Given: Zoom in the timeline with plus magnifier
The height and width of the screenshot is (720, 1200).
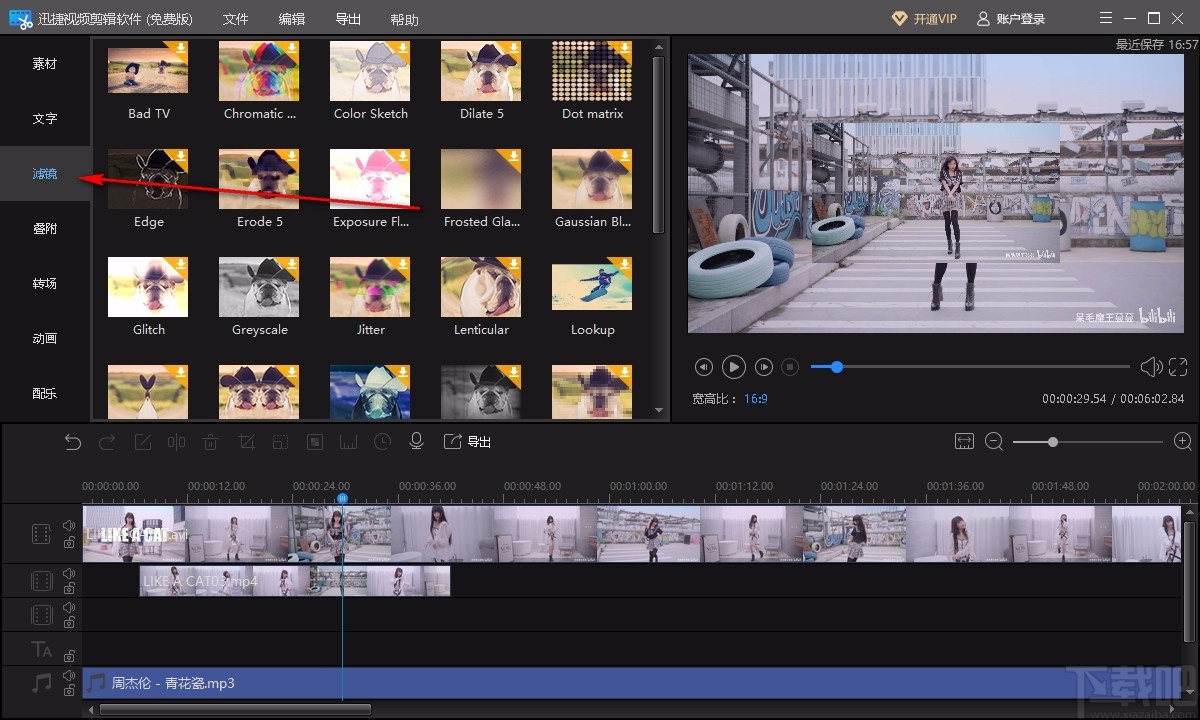Looking at the screenshot, I should [x=1183, y=442].
